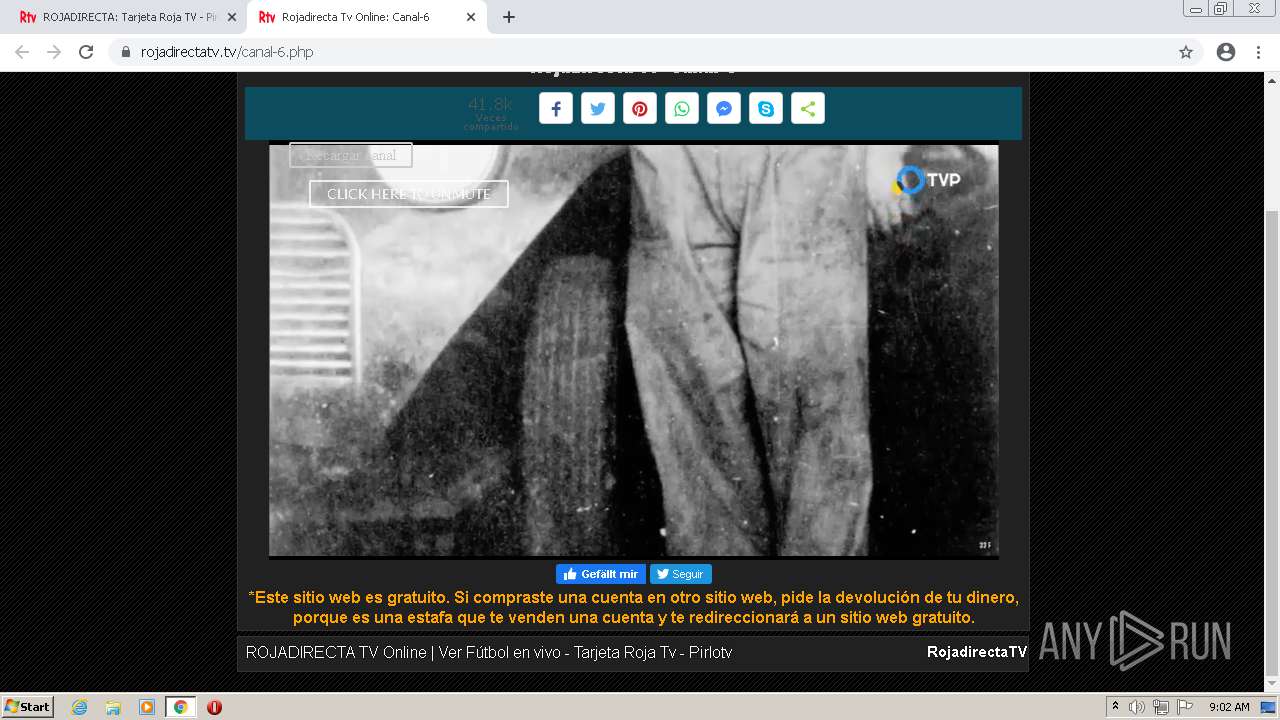Share the page on Pinterest
1280x720 pixels.
[640, 109]
